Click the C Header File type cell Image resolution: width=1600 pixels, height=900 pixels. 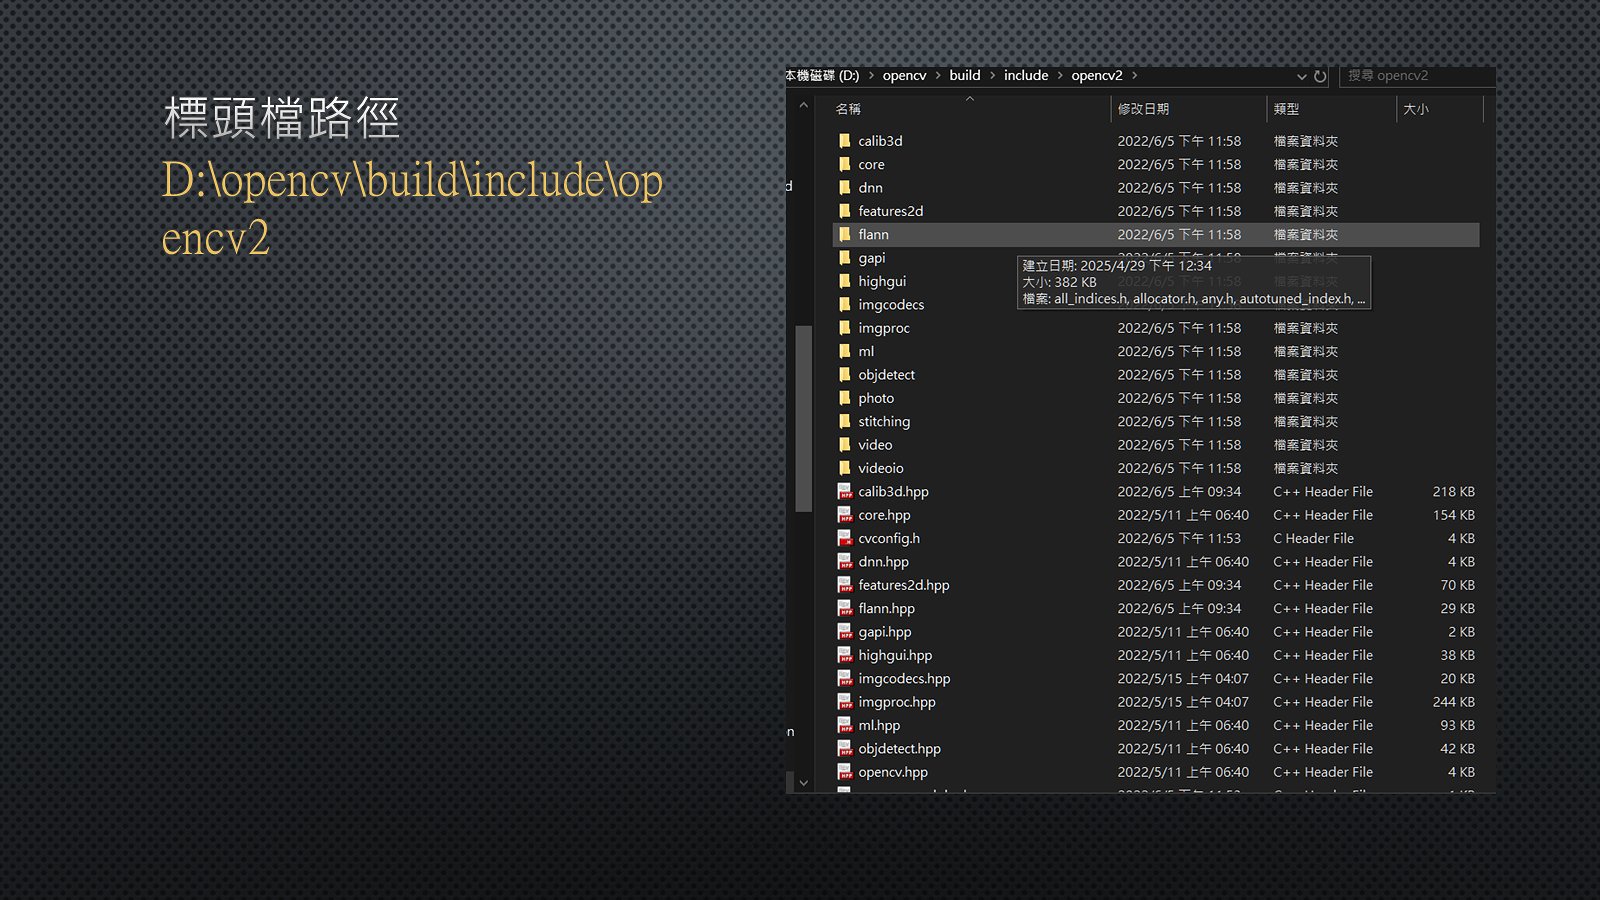pyautogui.click(x=1313, y=538)
